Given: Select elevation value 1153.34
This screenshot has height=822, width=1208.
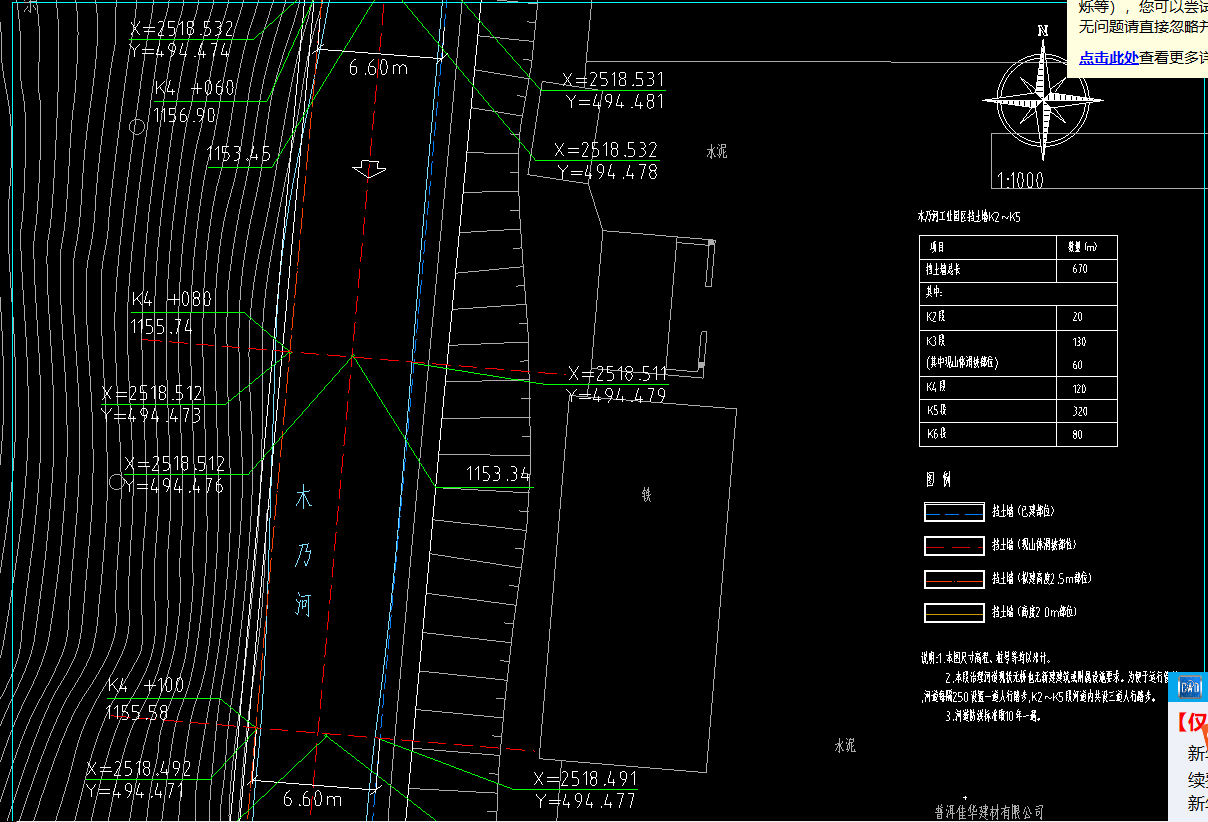Looking at the screenshot, I should 498,474.
